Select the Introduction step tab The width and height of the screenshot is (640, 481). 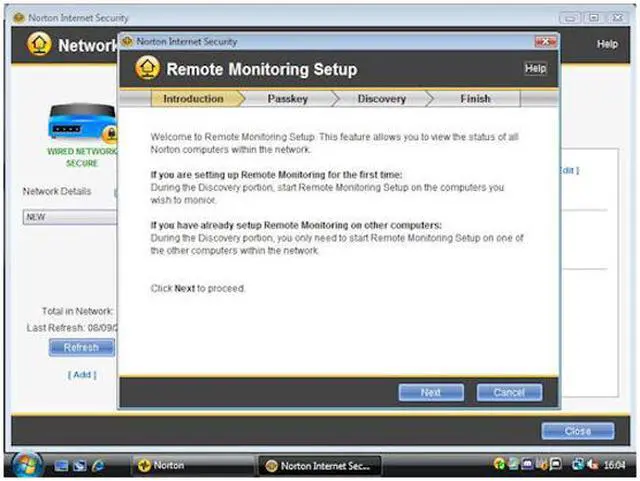[x=192, y=99]
